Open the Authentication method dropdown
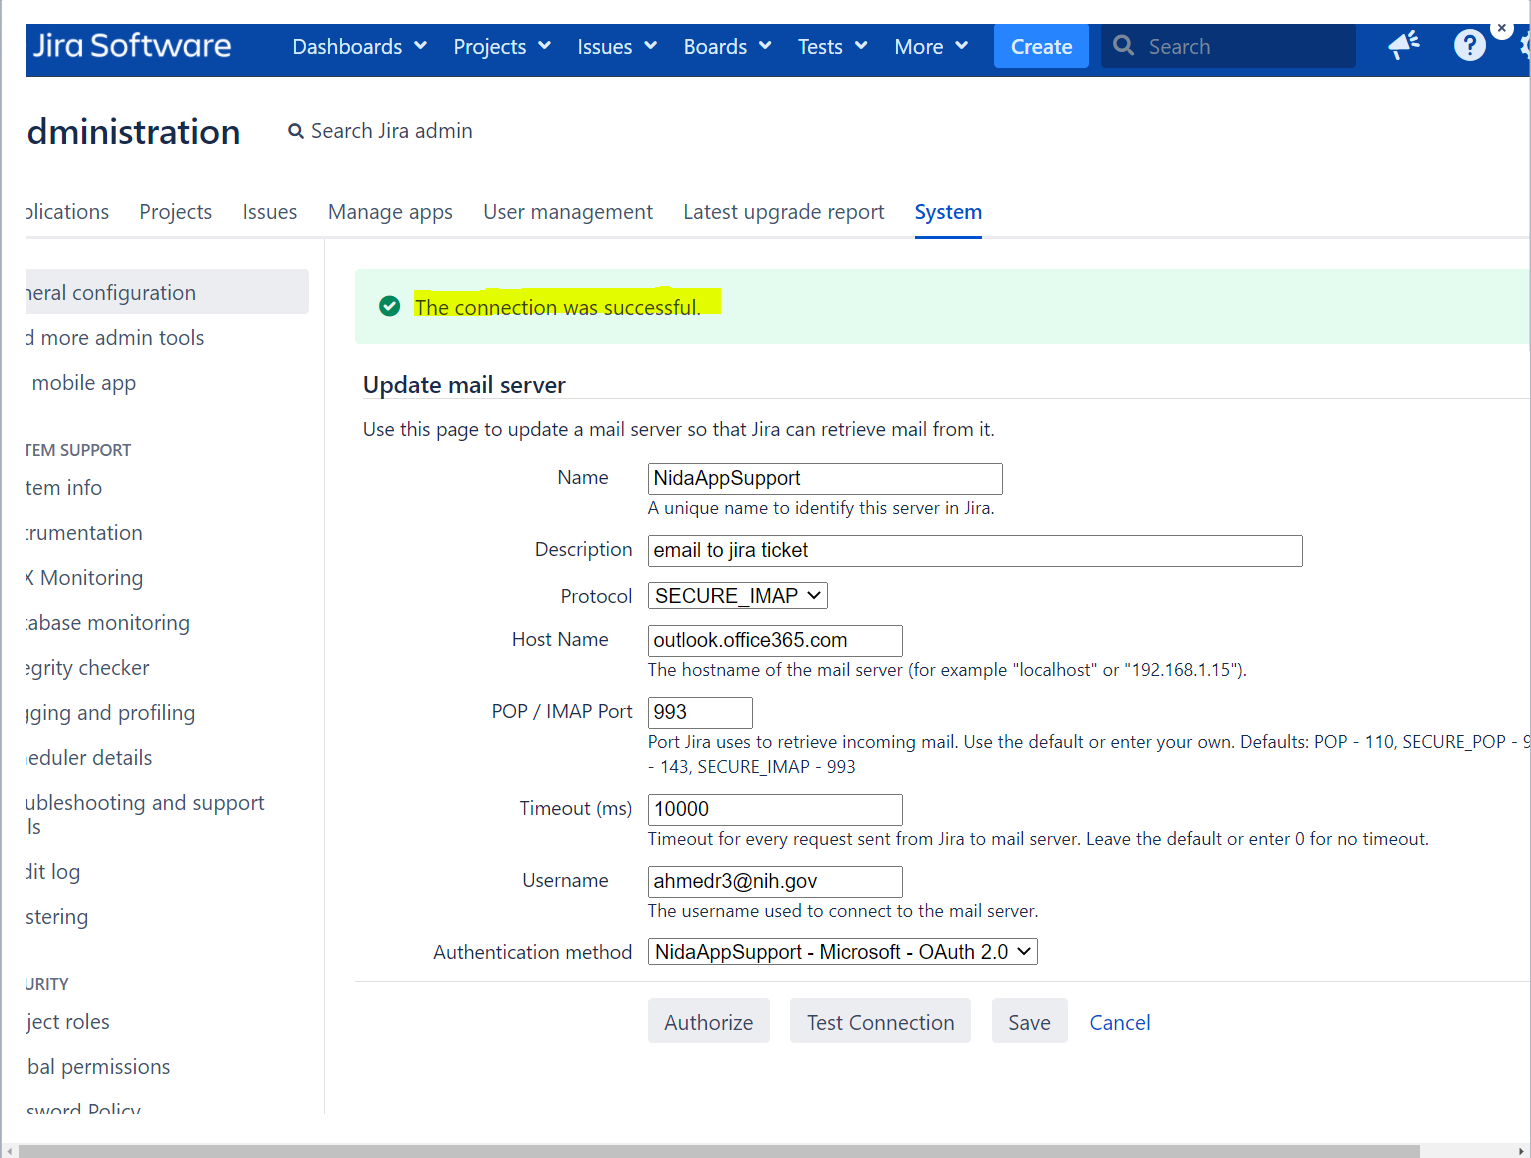The height and width of the screenshot is (1158, 1531). 841,951
